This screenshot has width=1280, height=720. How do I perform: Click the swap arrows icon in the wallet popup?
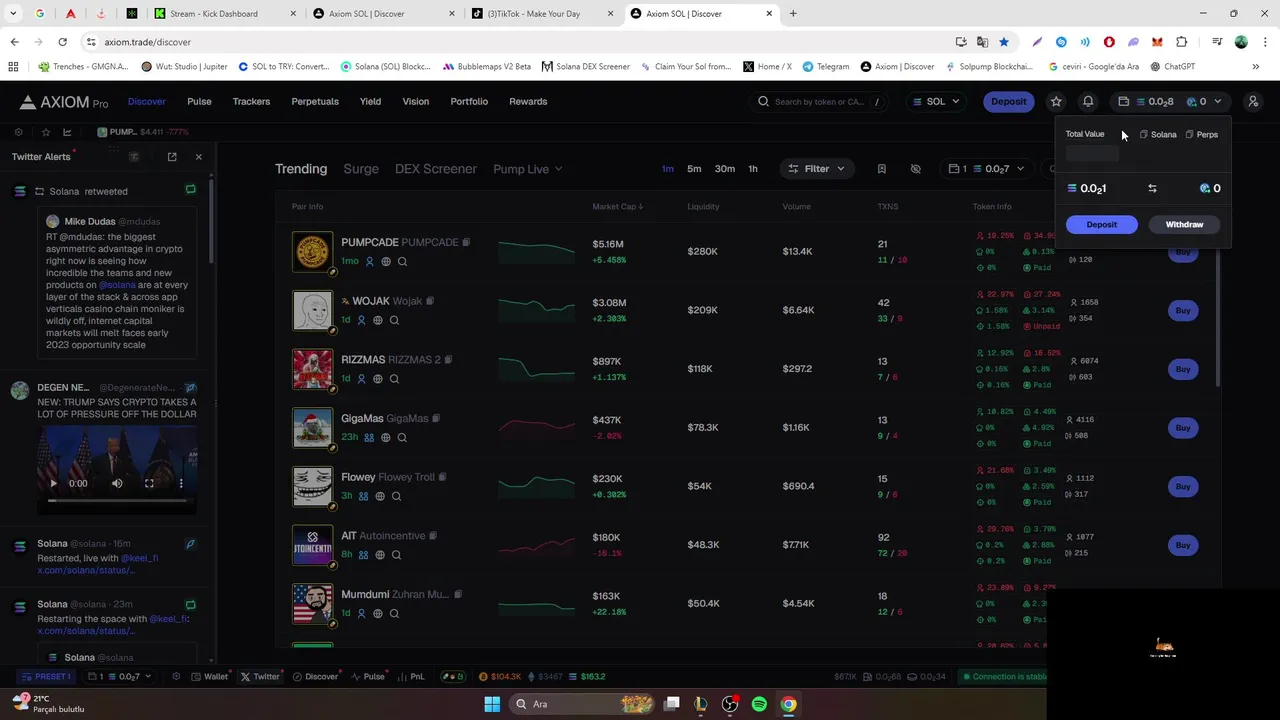pyautogui.click(x=1152, y=188)
